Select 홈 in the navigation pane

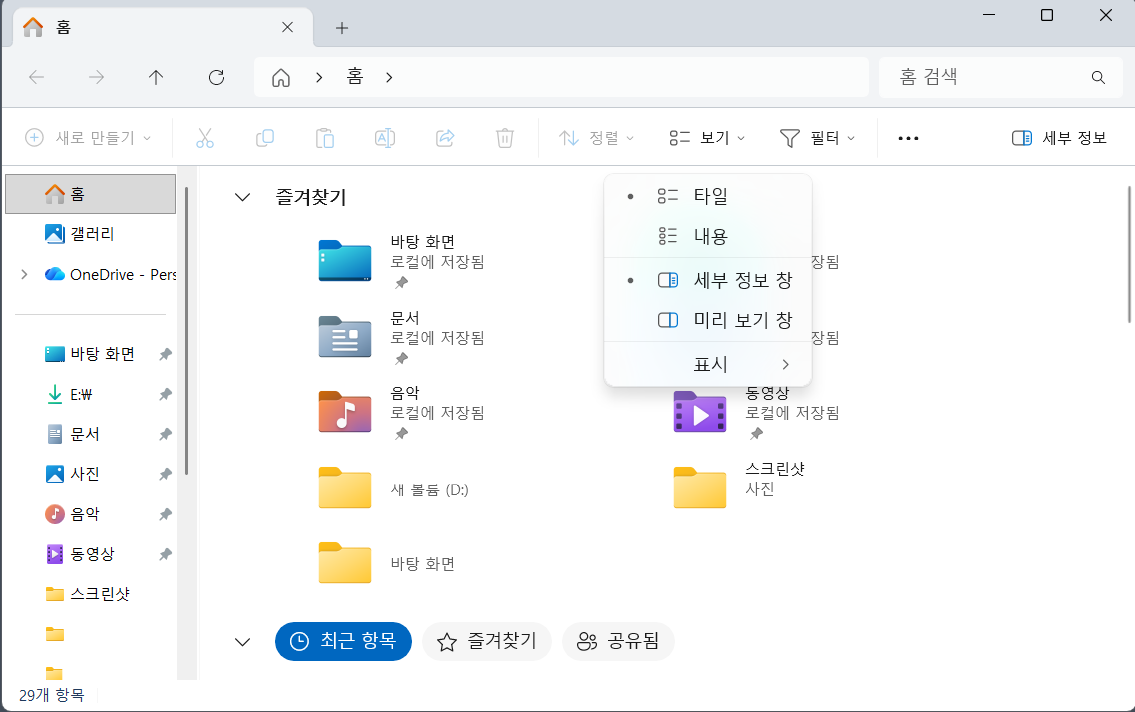[90, 194]
